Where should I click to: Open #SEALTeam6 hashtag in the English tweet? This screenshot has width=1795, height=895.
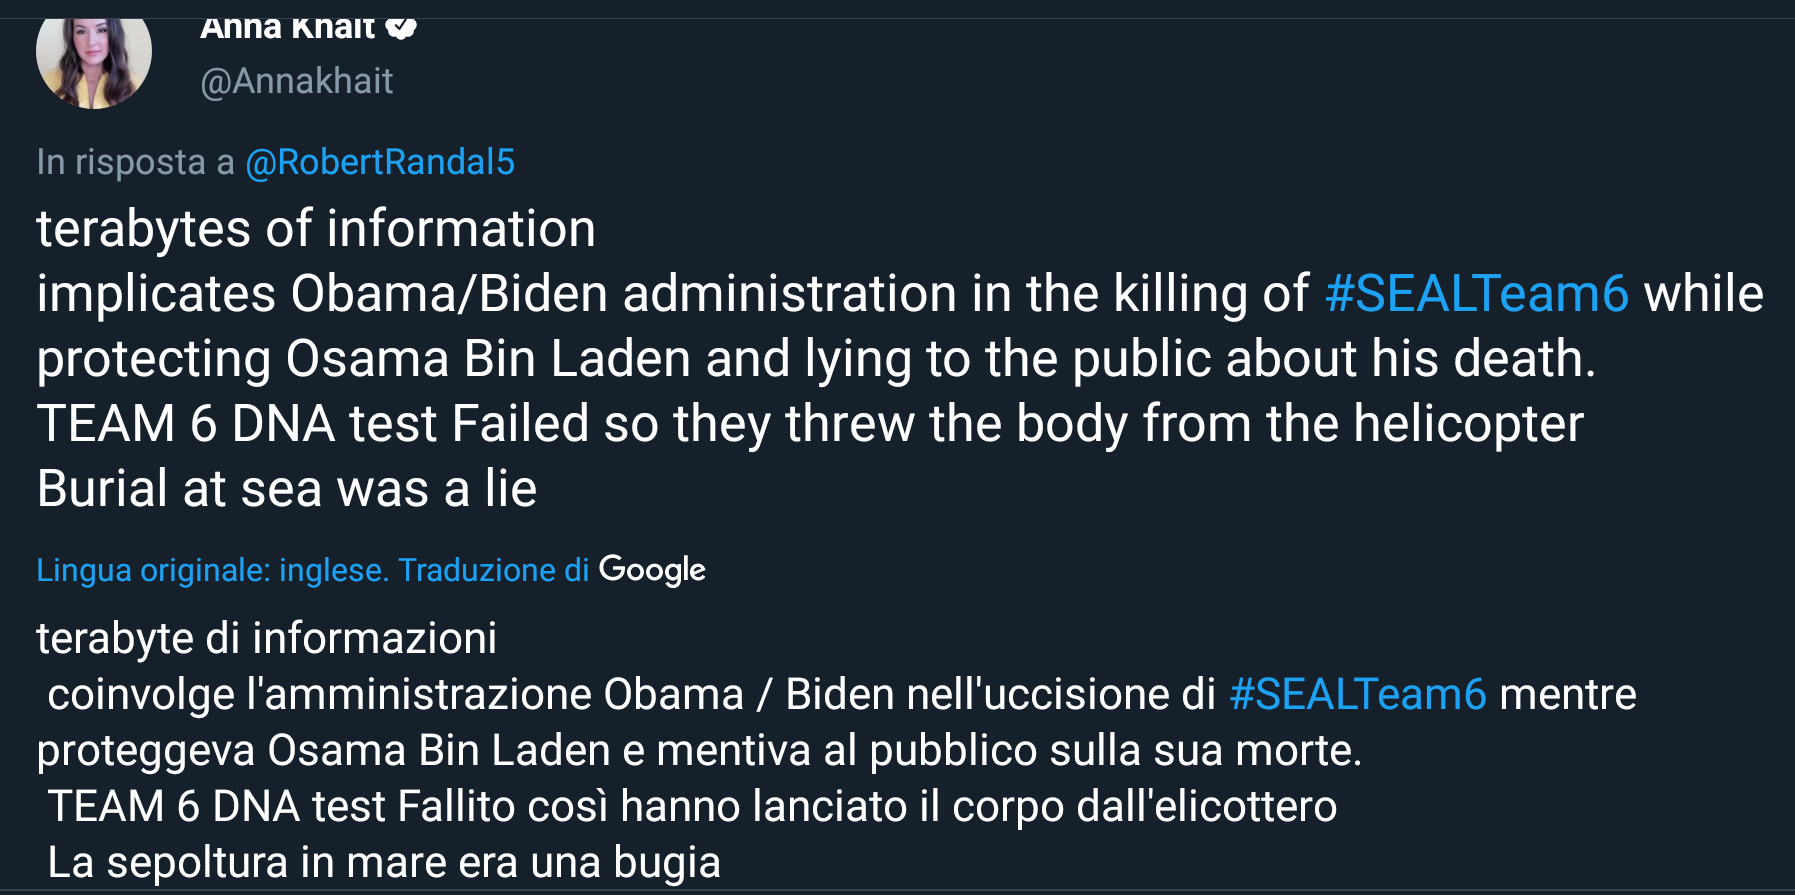(x=1476, y=294)
